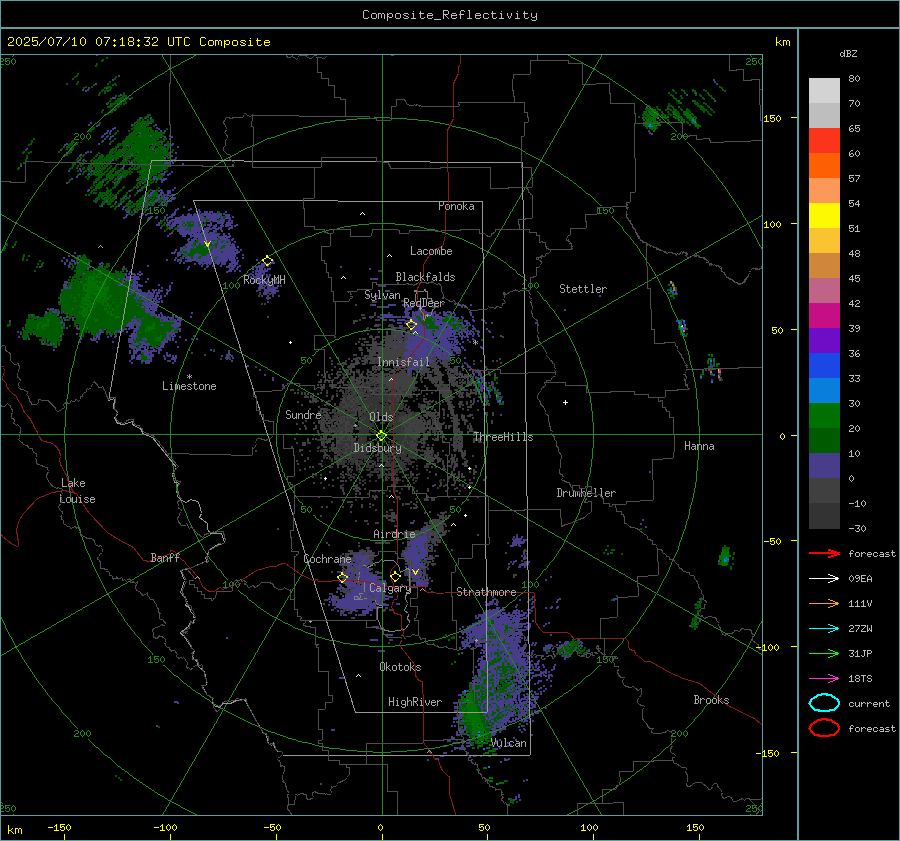Screen dimensions: 900x841
Task: Click the asterisk marker above Limestone
Action: (x=189, y=377)
